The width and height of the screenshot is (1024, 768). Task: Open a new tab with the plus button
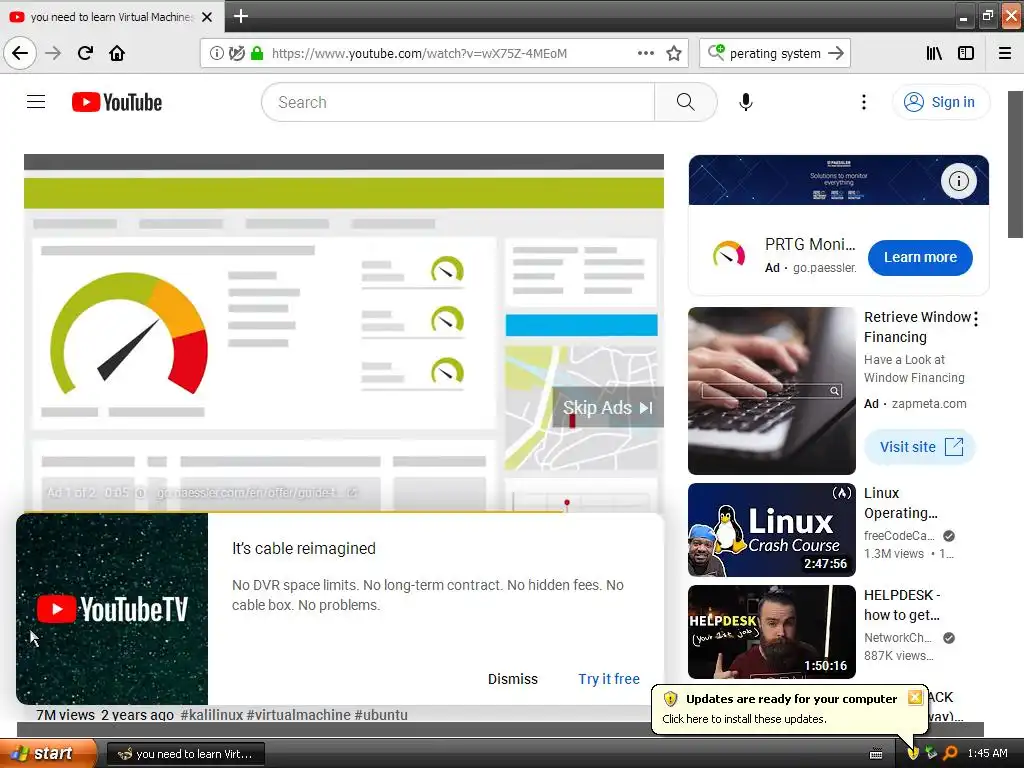tap(240, 16)
